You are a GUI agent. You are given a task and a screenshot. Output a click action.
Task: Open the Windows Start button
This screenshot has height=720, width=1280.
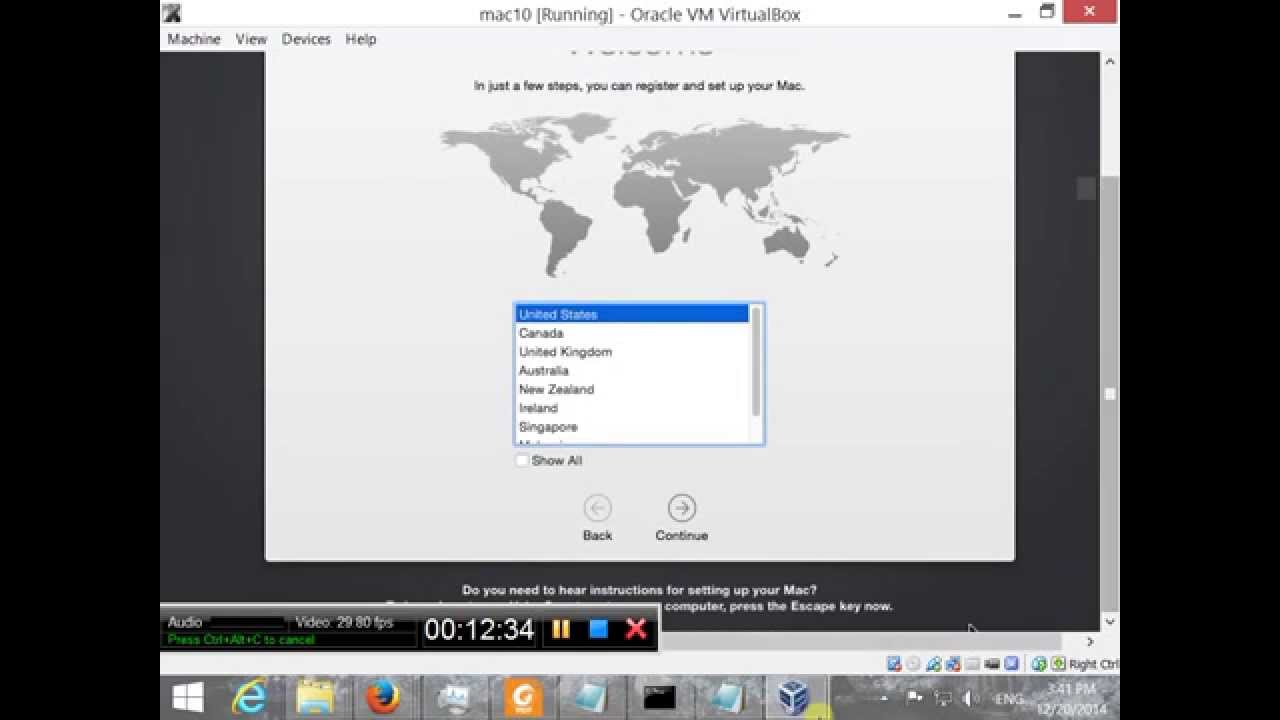click(x=188, y=697)
